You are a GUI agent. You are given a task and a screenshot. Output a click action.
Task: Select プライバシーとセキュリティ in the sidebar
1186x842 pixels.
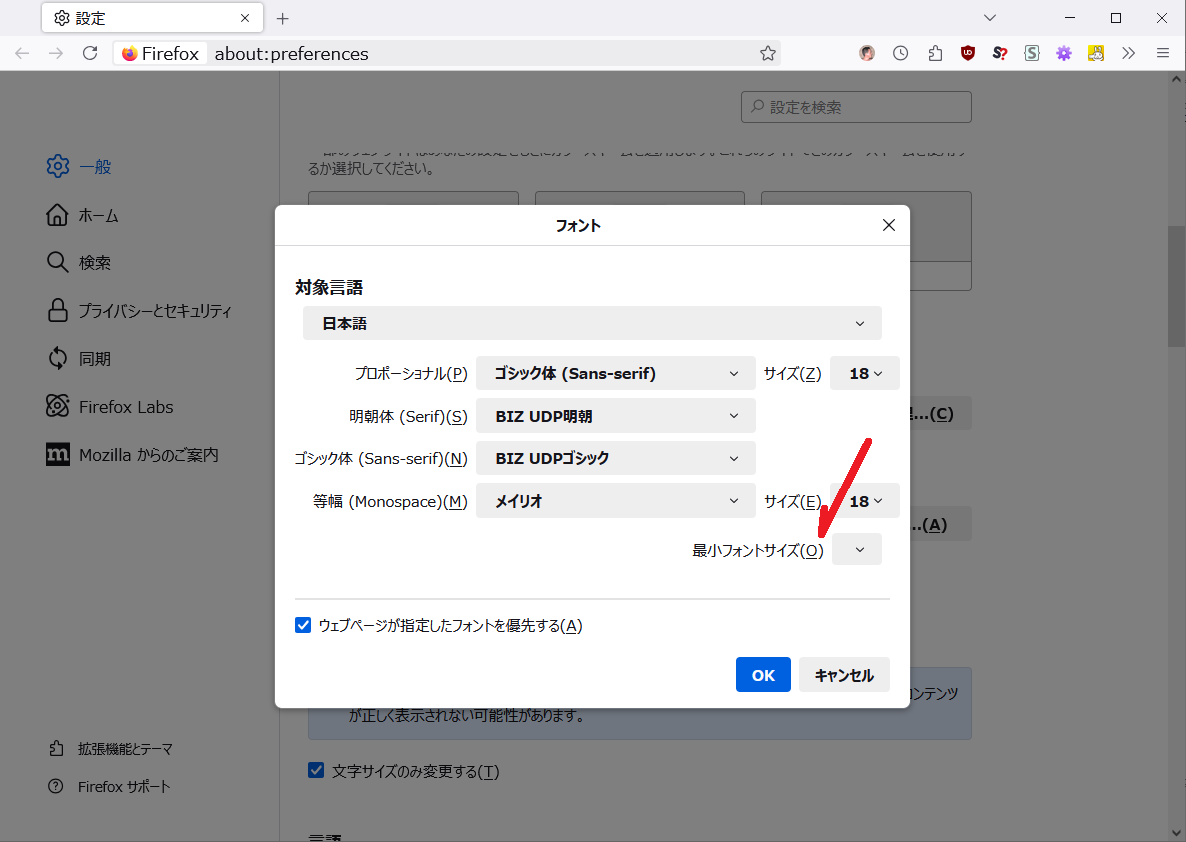[154, 311]
